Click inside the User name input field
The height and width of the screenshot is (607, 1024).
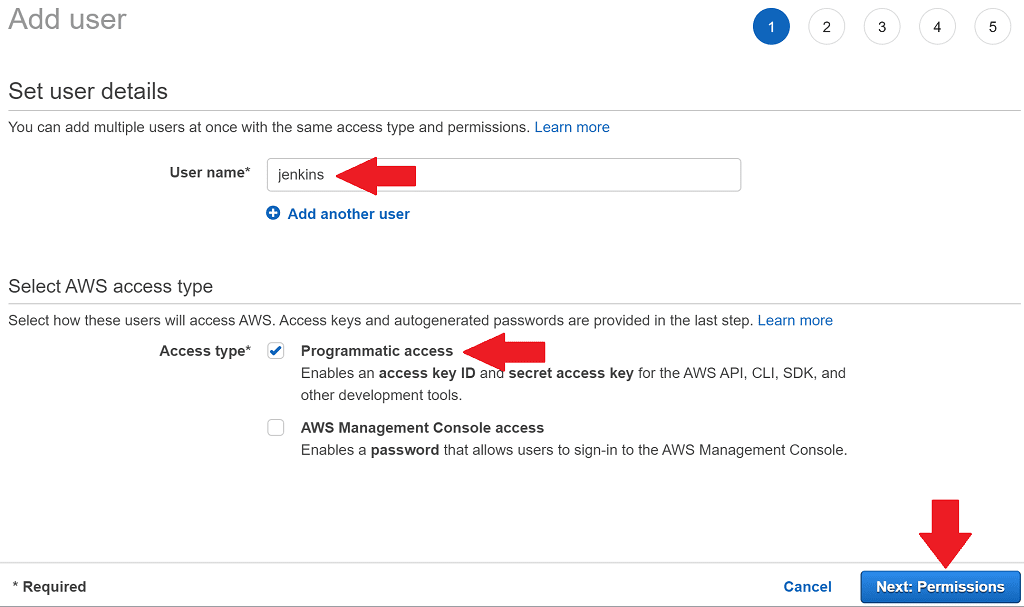(x=500, y=175)
